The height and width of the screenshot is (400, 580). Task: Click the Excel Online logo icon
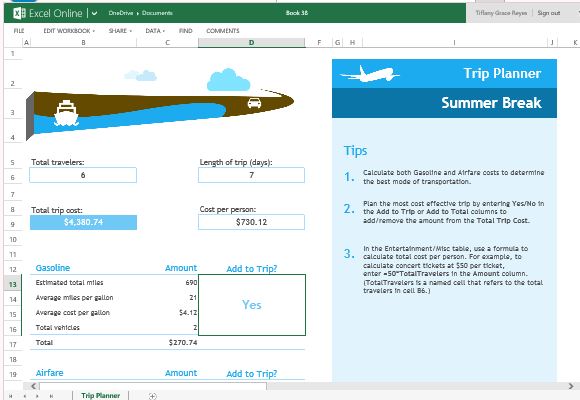click(x=19, y=13)
